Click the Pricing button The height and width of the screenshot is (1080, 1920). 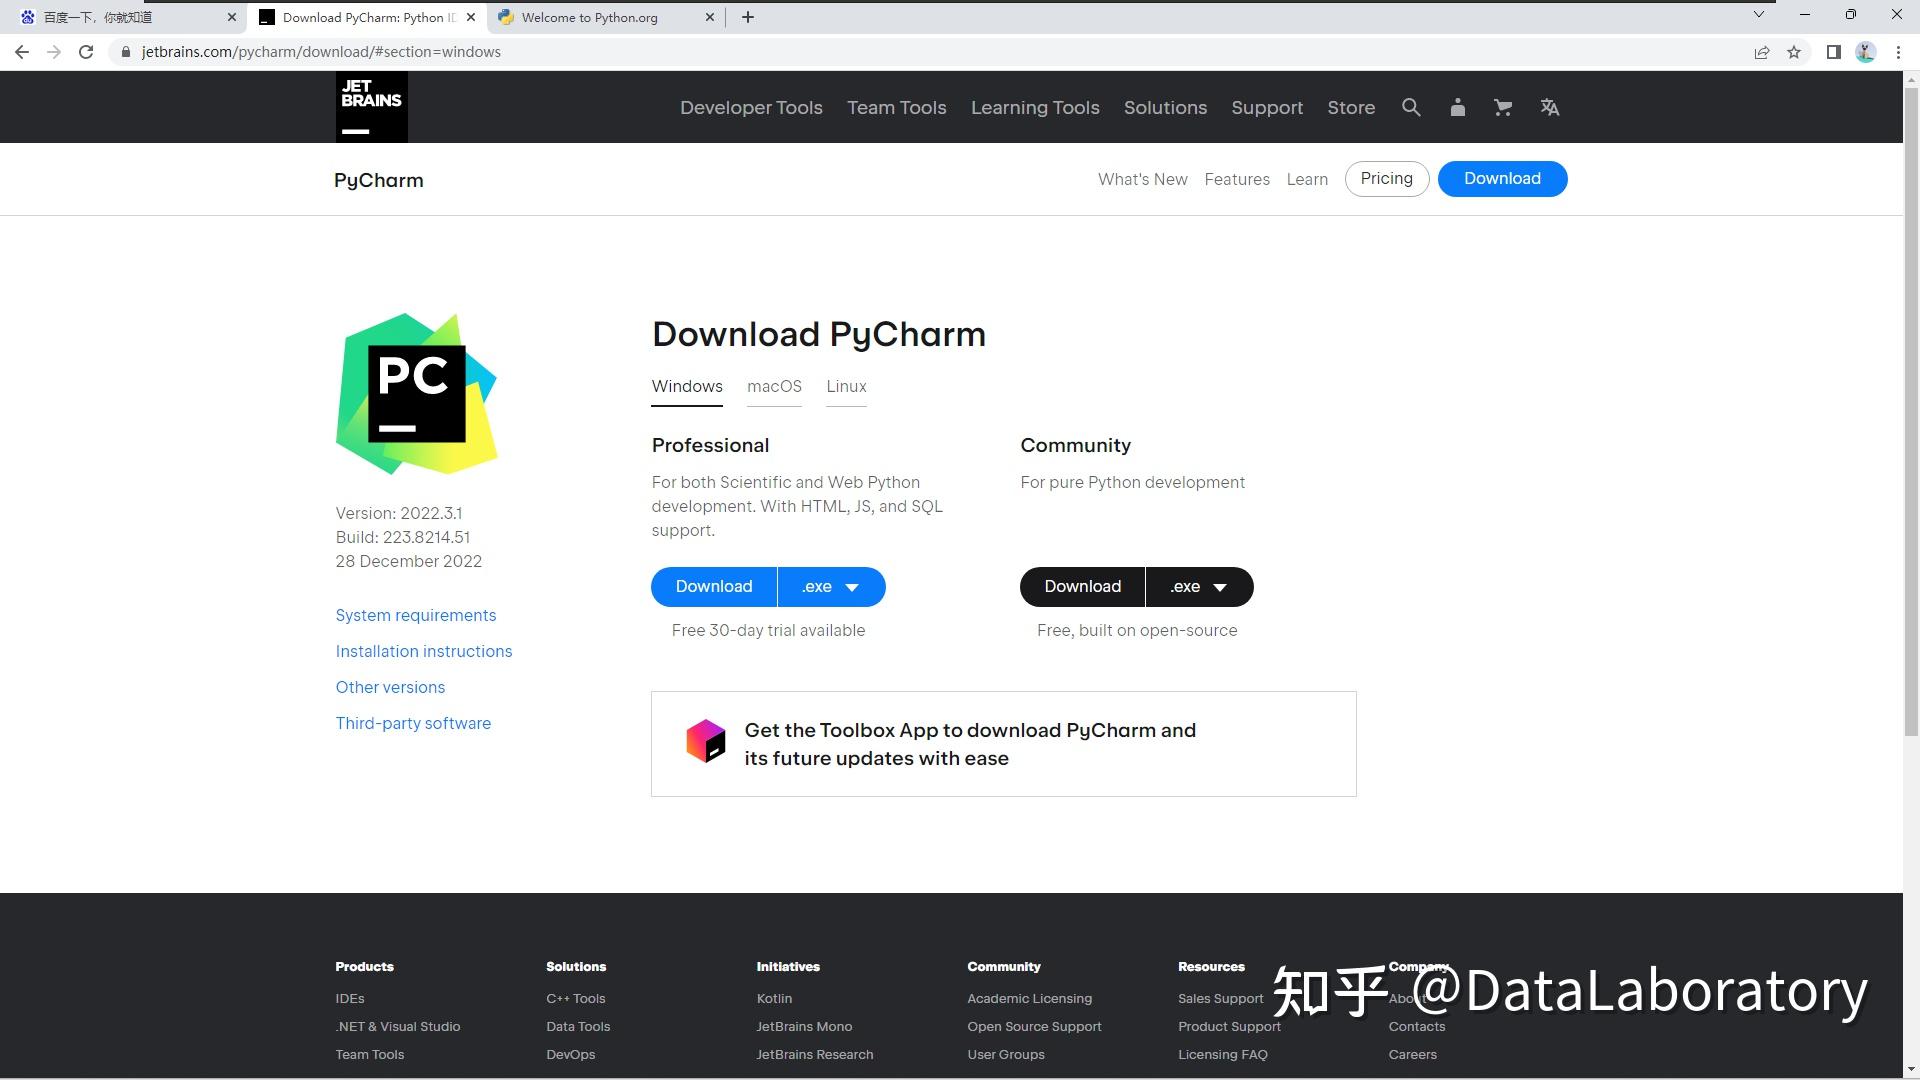[1386, 178]
